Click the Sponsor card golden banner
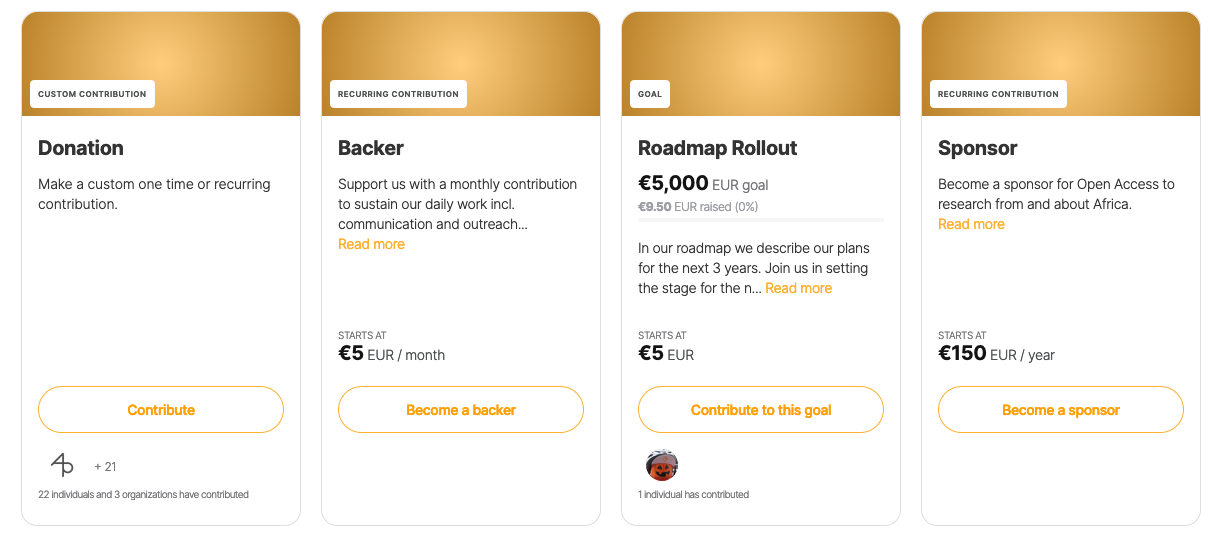1212x540 pixels. coord(1061,50)
